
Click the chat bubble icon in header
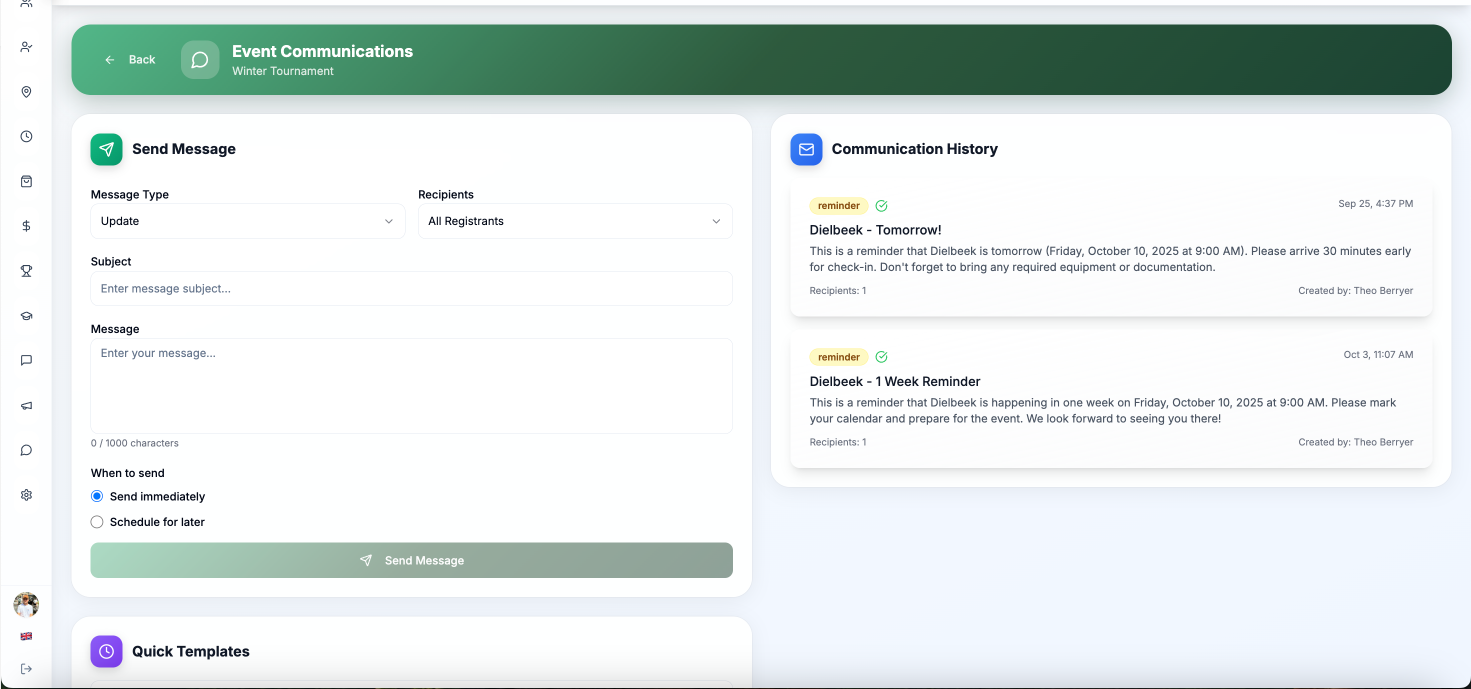(x=200, y=60)
